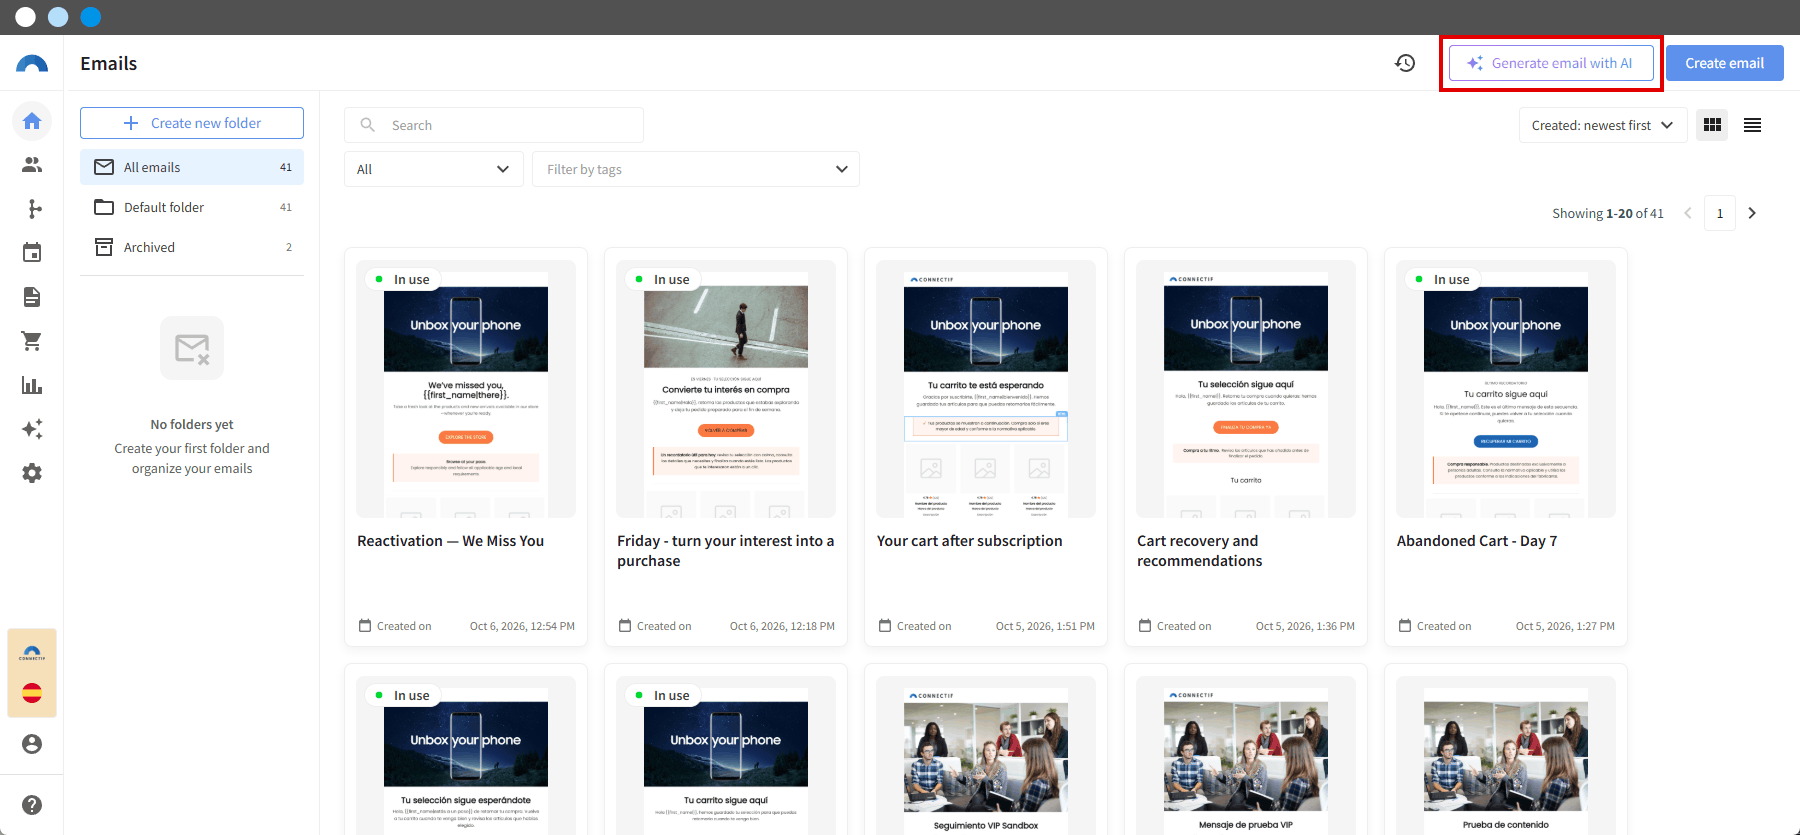
Task: Go to next page of emails
Action: [1752, 213]
